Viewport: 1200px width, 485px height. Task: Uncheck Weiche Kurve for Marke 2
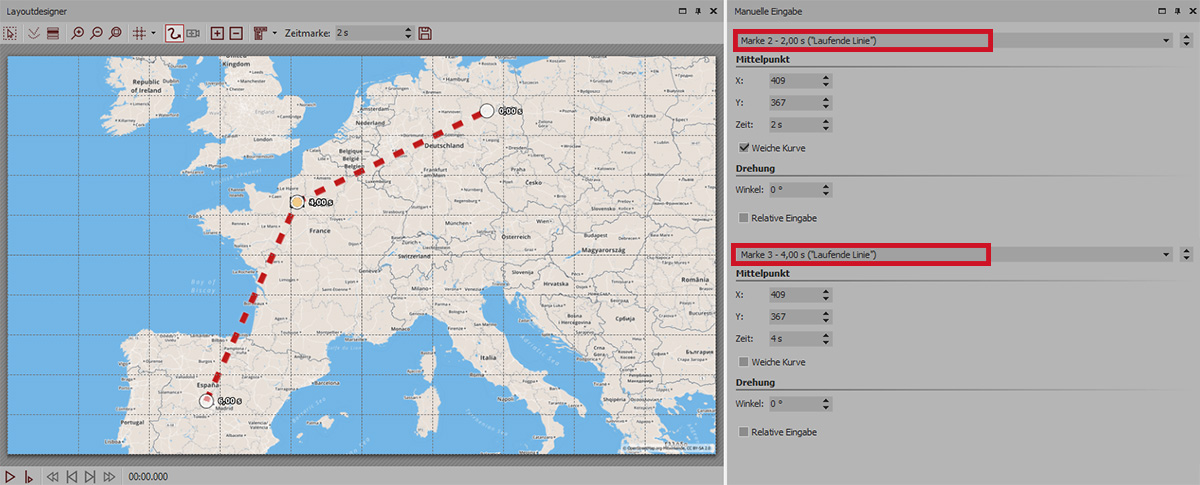click(744, 147)
